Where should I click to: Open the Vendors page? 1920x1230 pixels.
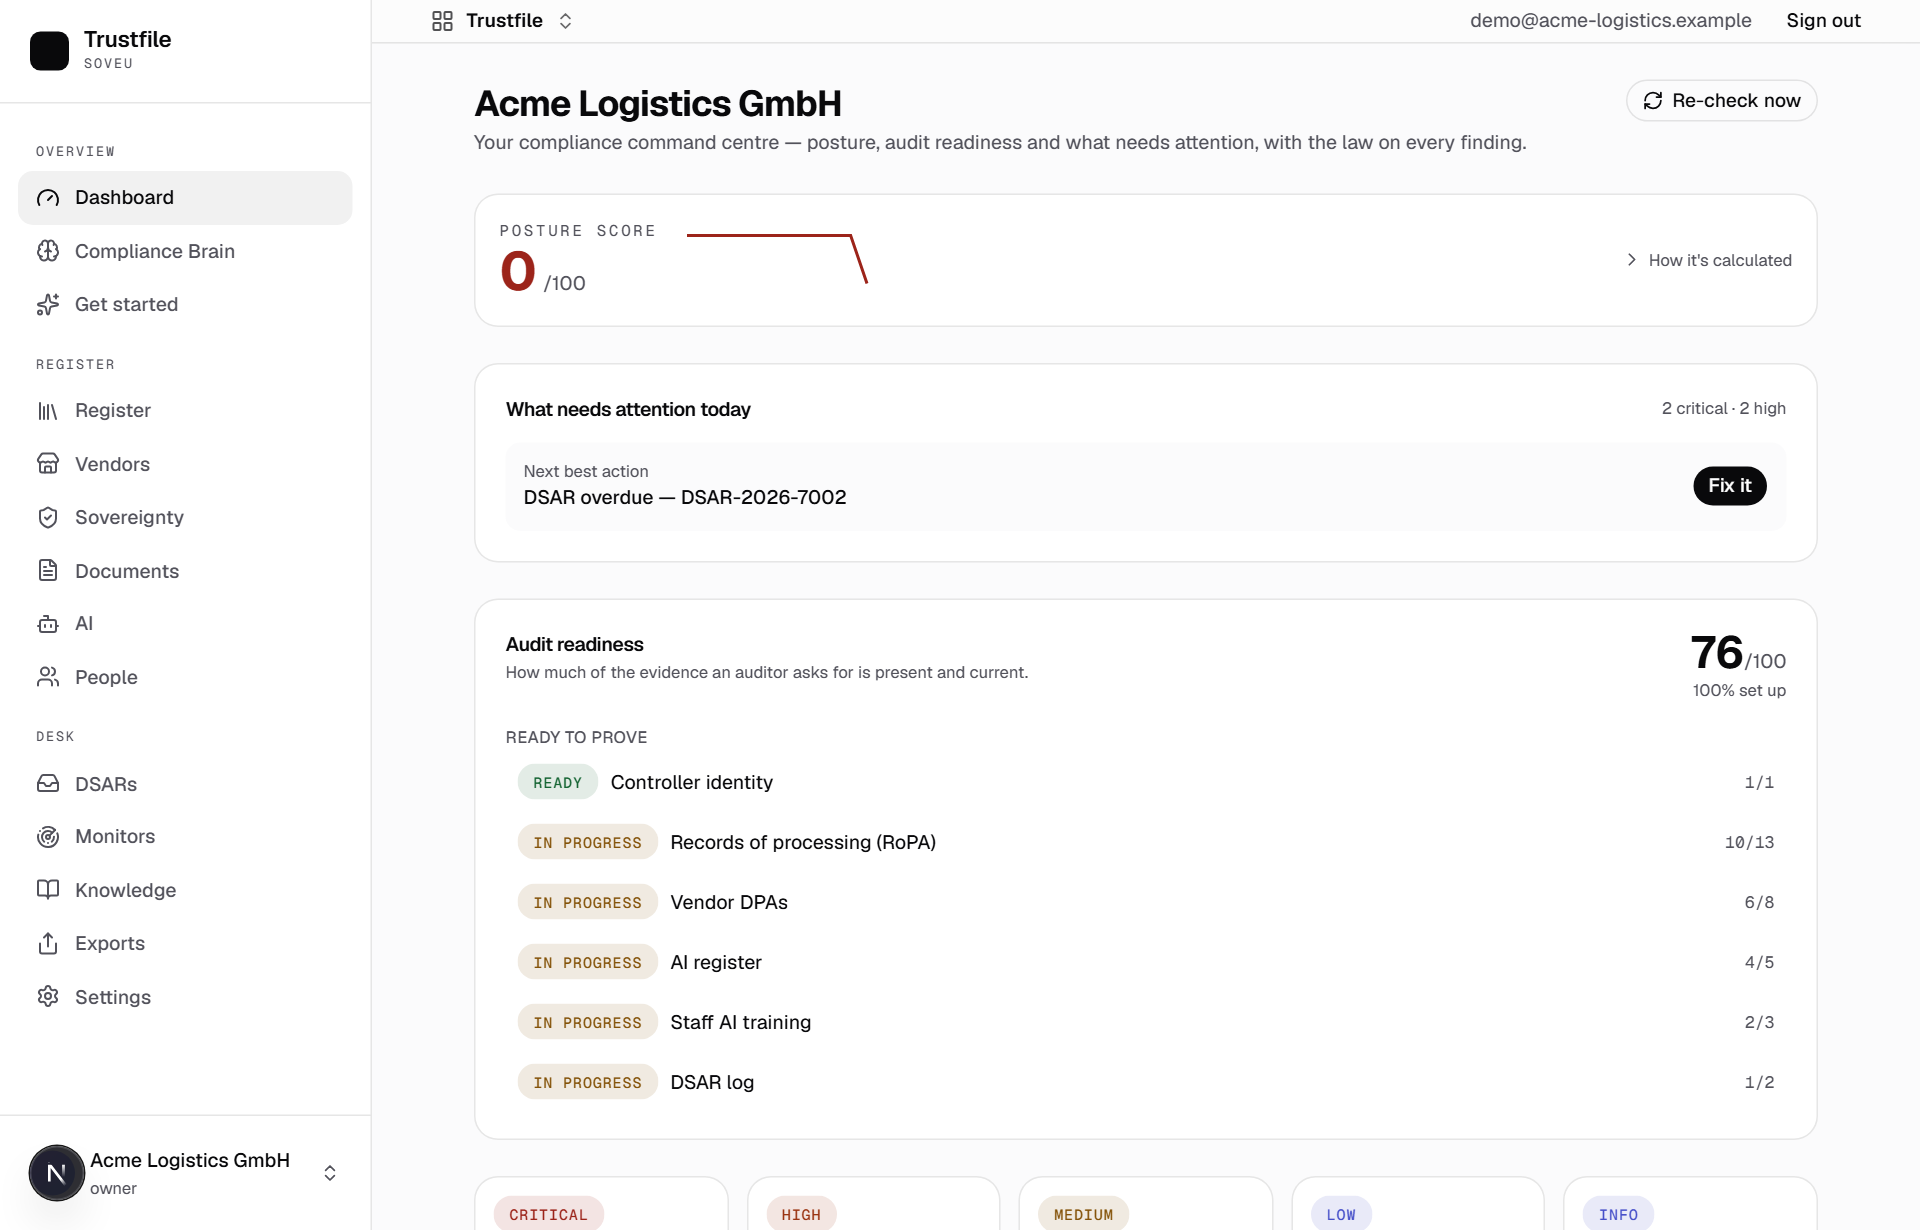(185, 464)
